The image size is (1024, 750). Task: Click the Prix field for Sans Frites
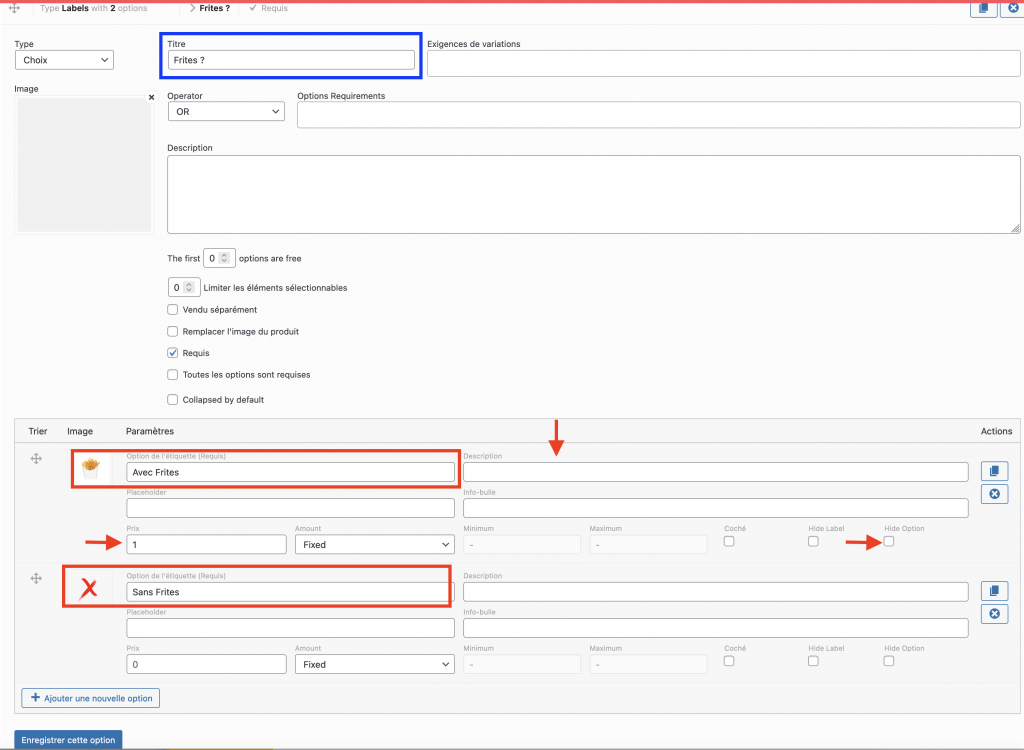click(x=207, y=664)
